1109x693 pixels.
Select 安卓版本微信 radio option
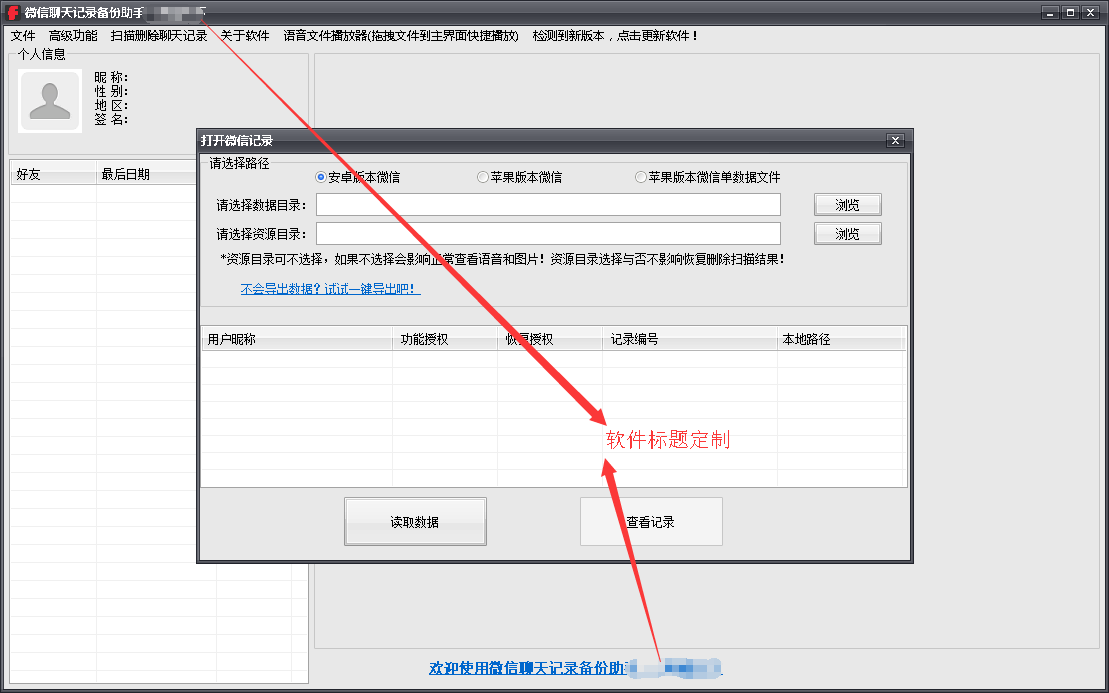tap(321, 177)
